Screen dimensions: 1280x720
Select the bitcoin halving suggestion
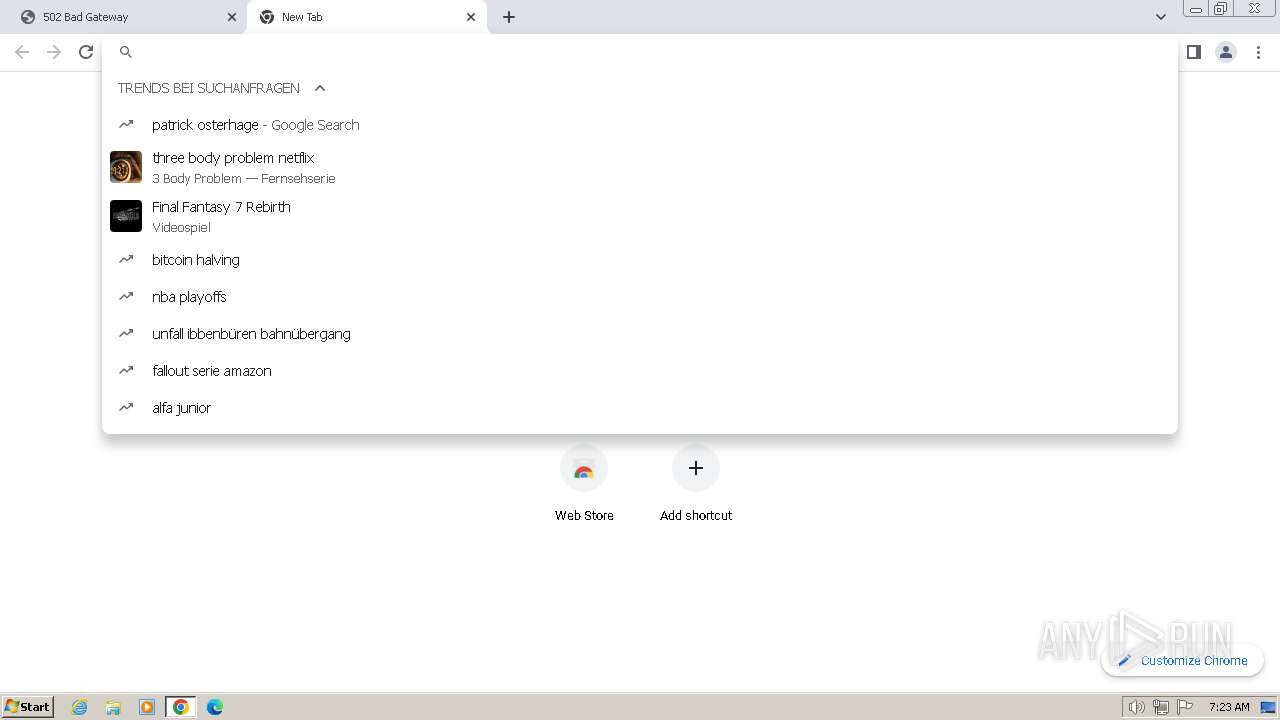tap(640, 260)
